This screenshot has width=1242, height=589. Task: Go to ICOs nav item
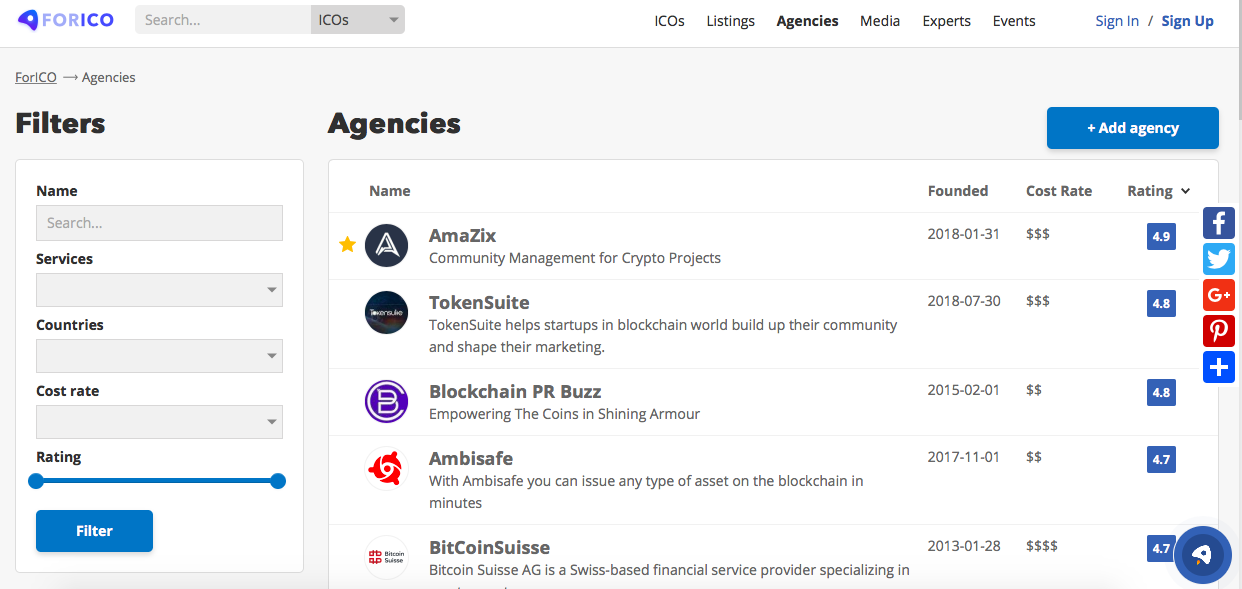click(x=669, y=21)
